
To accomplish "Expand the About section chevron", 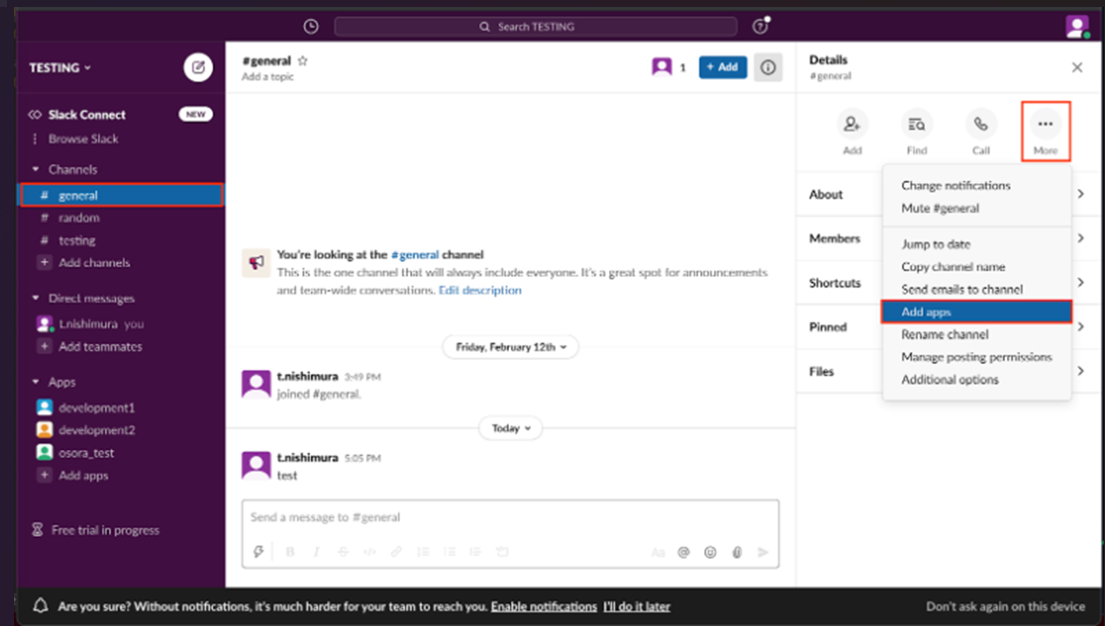I will pos(1081,194).
